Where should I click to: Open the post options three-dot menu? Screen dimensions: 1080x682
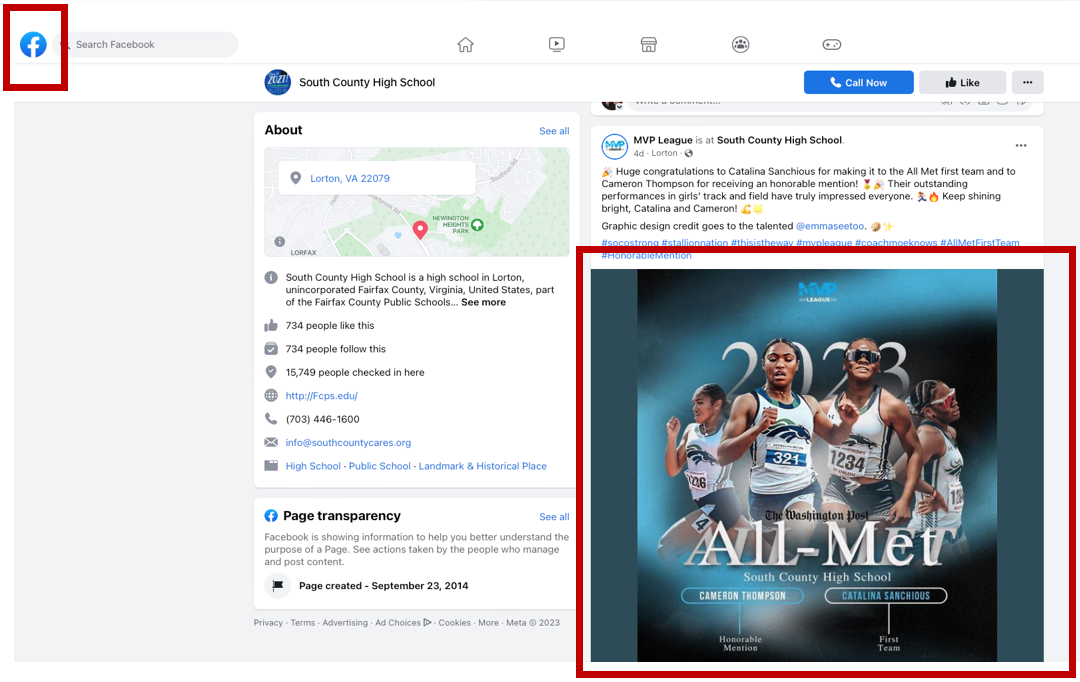click(1021, 145)
